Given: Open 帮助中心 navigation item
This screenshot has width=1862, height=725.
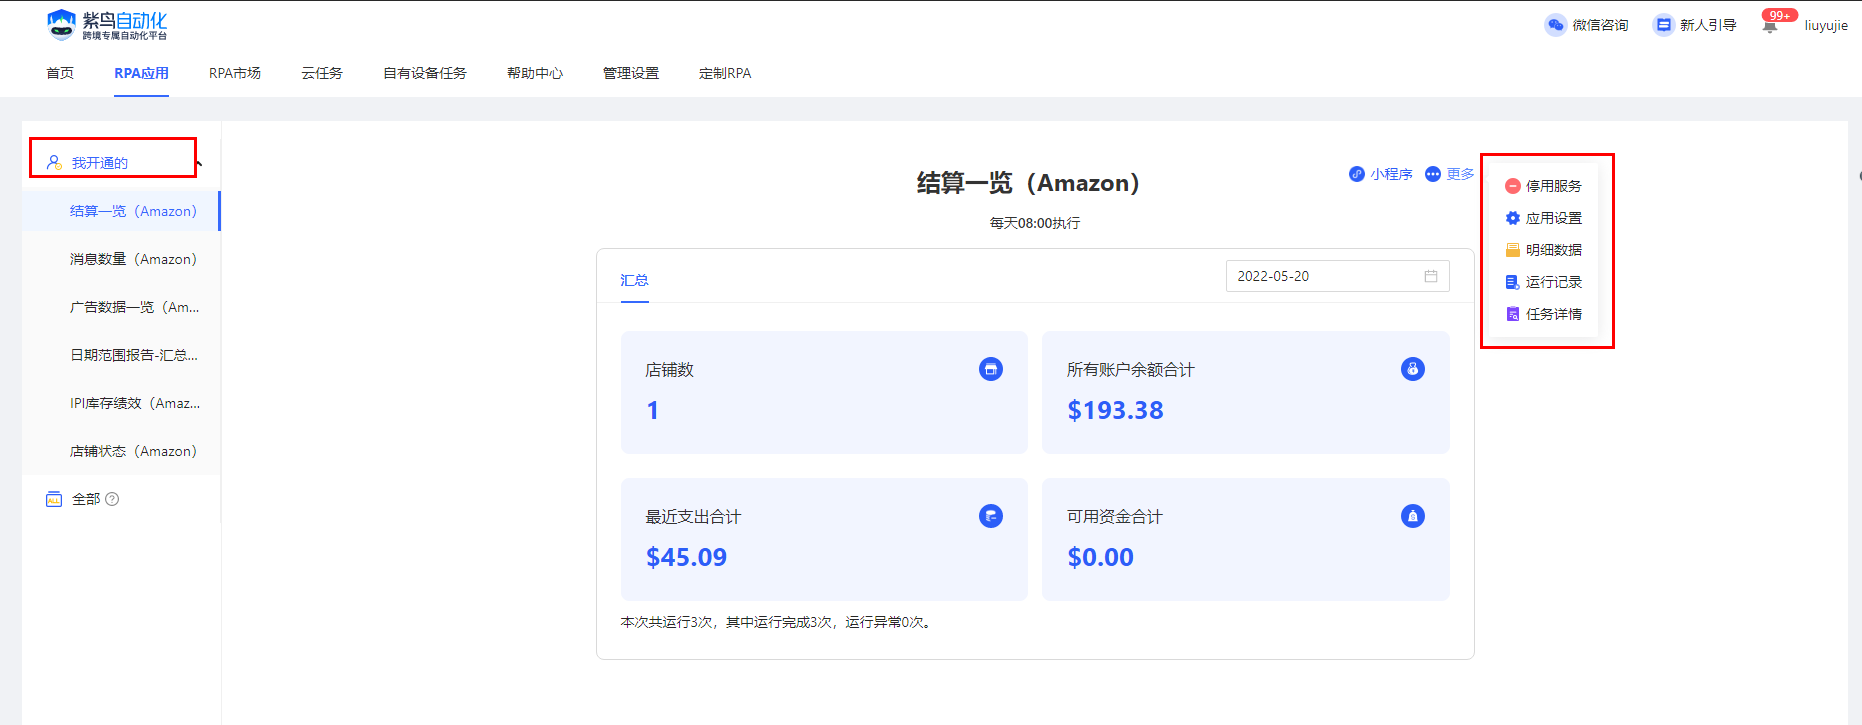Looking at the screenshot, I should (535, 73).
